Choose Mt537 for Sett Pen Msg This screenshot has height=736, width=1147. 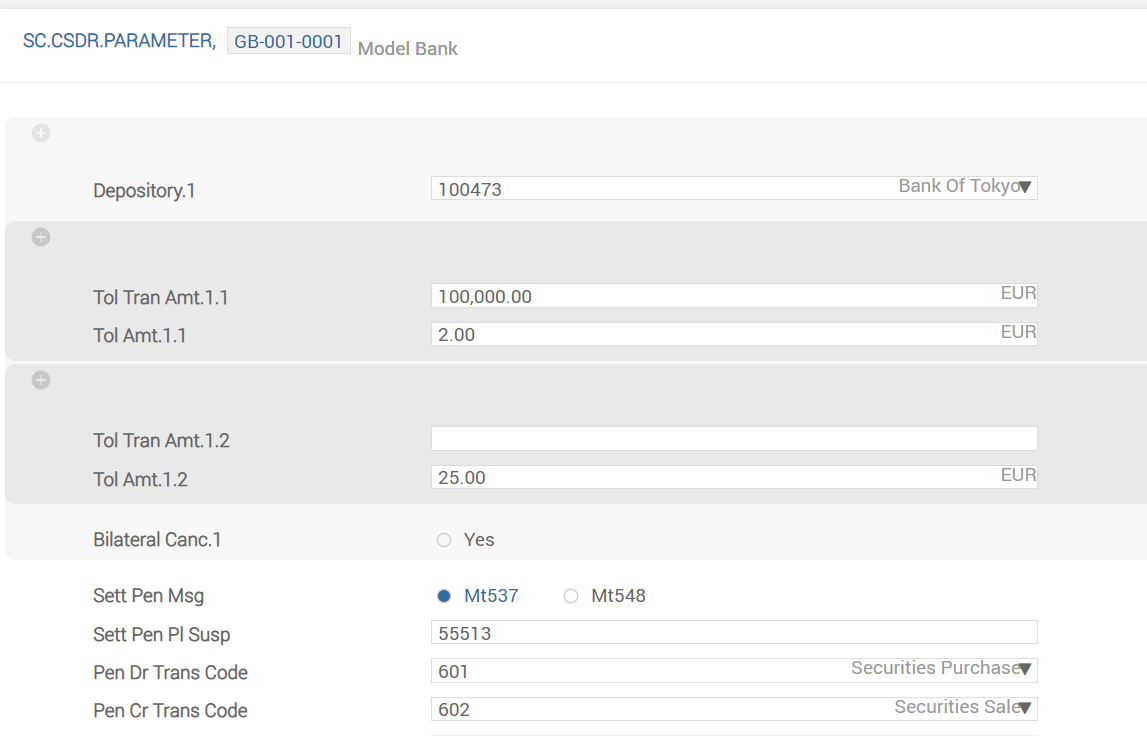click(444, 596)
